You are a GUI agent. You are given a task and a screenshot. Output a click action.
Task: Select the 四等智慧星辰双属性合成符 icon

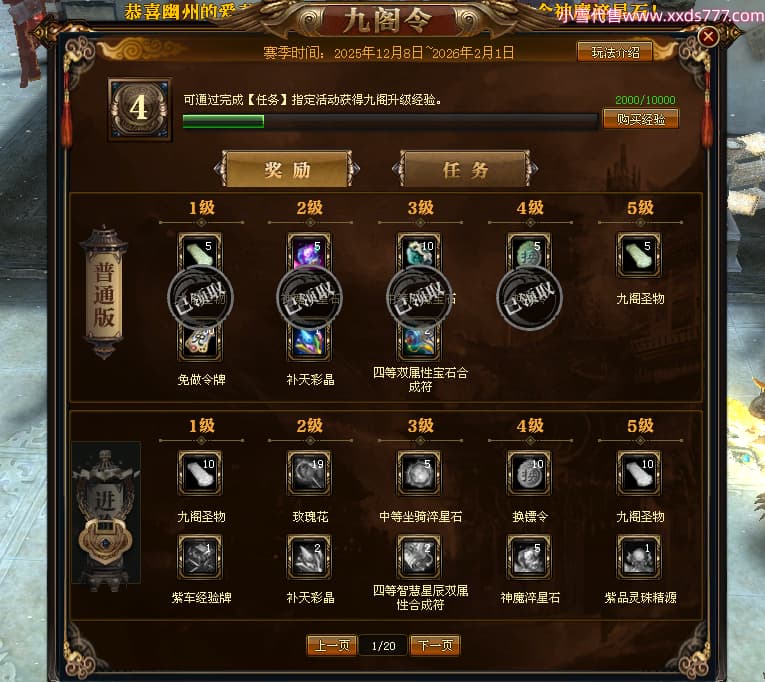click(x=420, y=557)
